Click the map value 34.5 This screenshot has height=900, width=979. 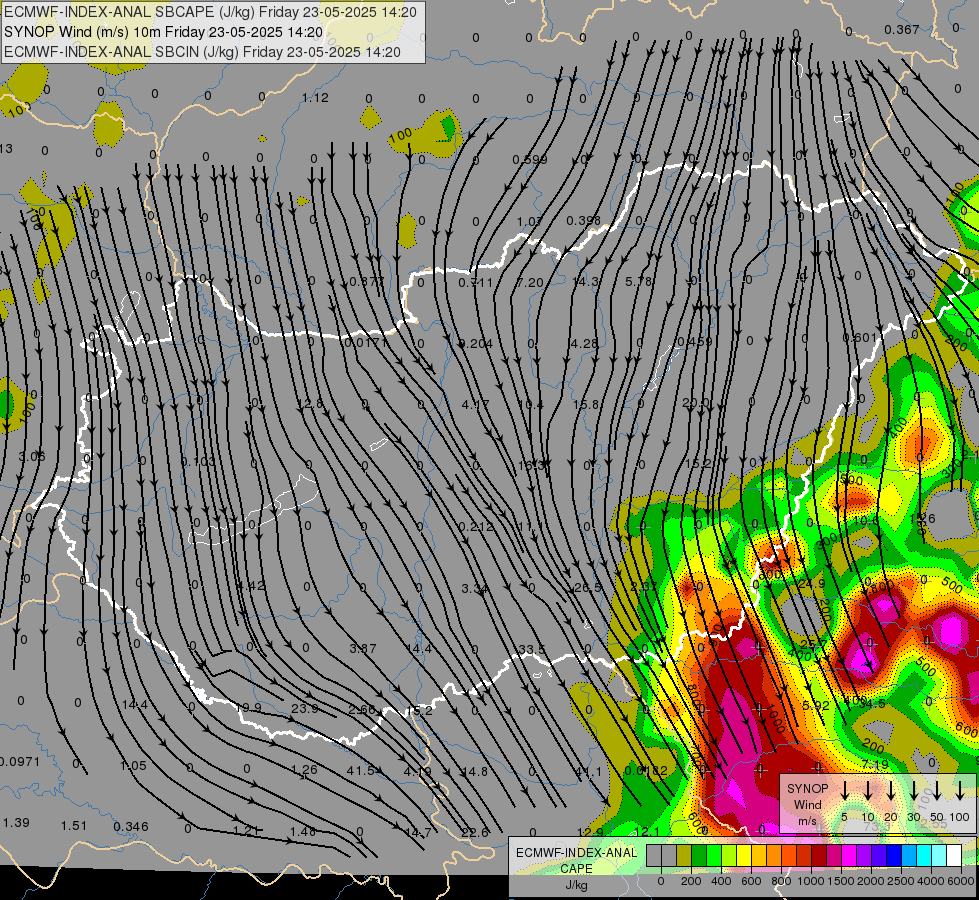coord(872,704)
